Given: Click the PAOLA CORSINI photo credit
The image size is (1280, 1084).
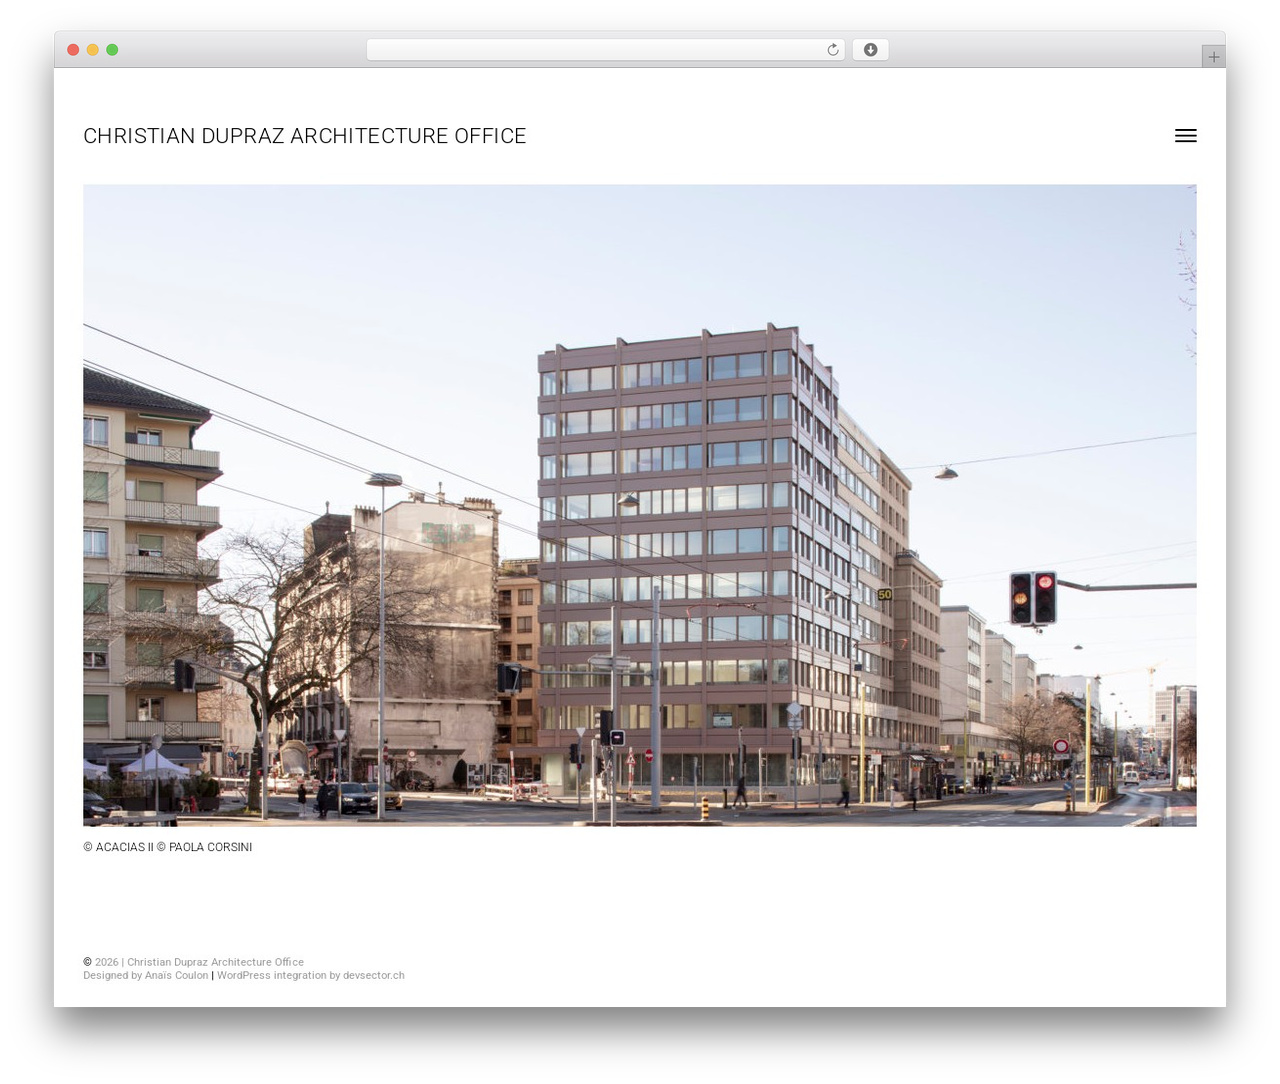Looking at the screenshot, I should click(x=210, y=847).
